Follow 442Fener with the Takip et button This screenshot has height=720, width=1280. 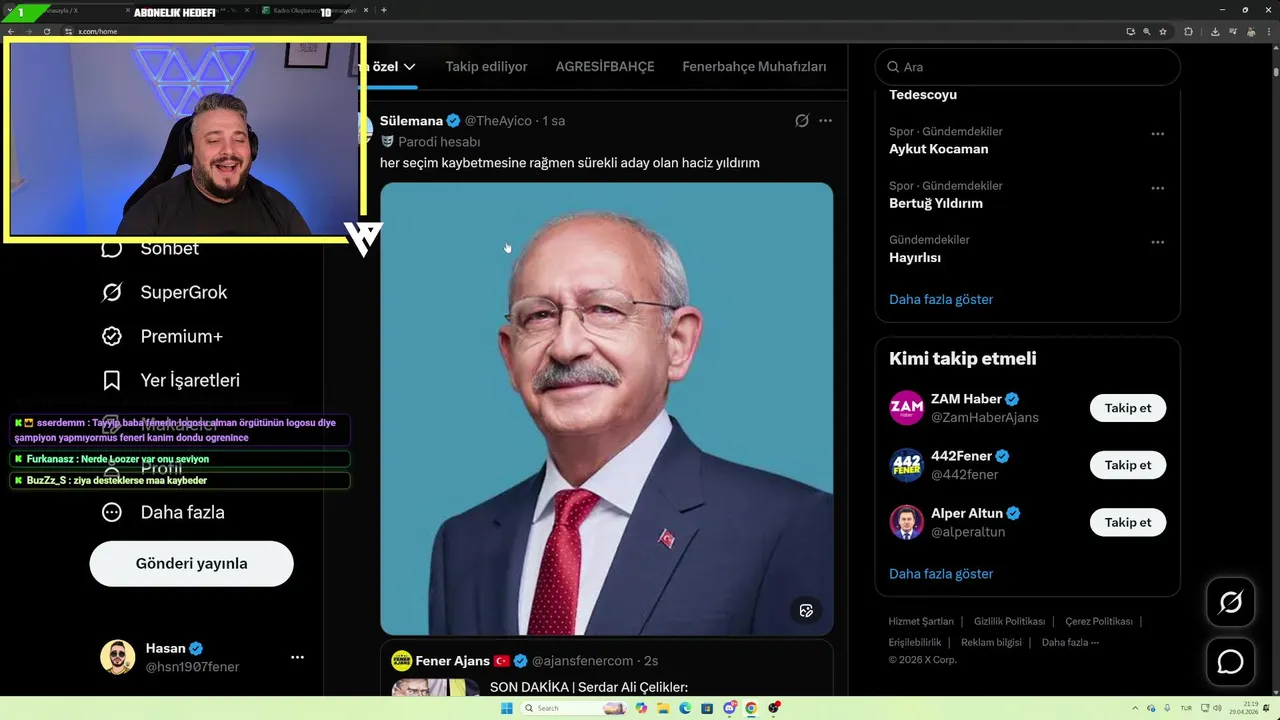(x=1128, y=465)
